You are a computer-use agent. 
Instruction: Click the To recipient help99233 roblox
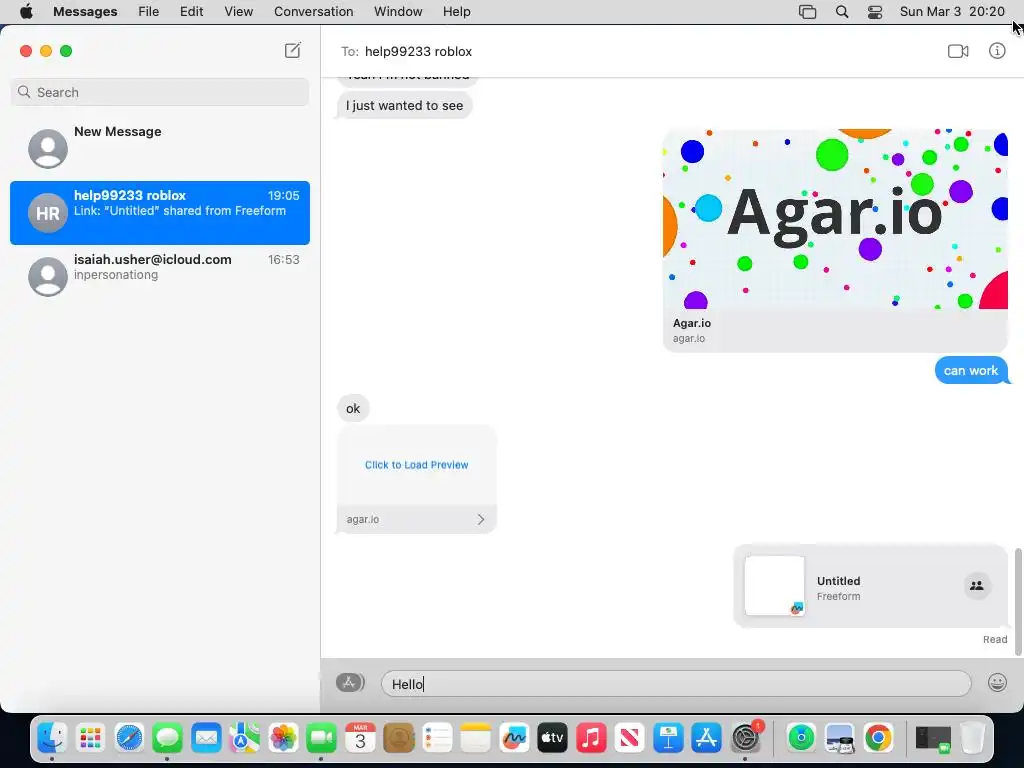tap(418, 51)
